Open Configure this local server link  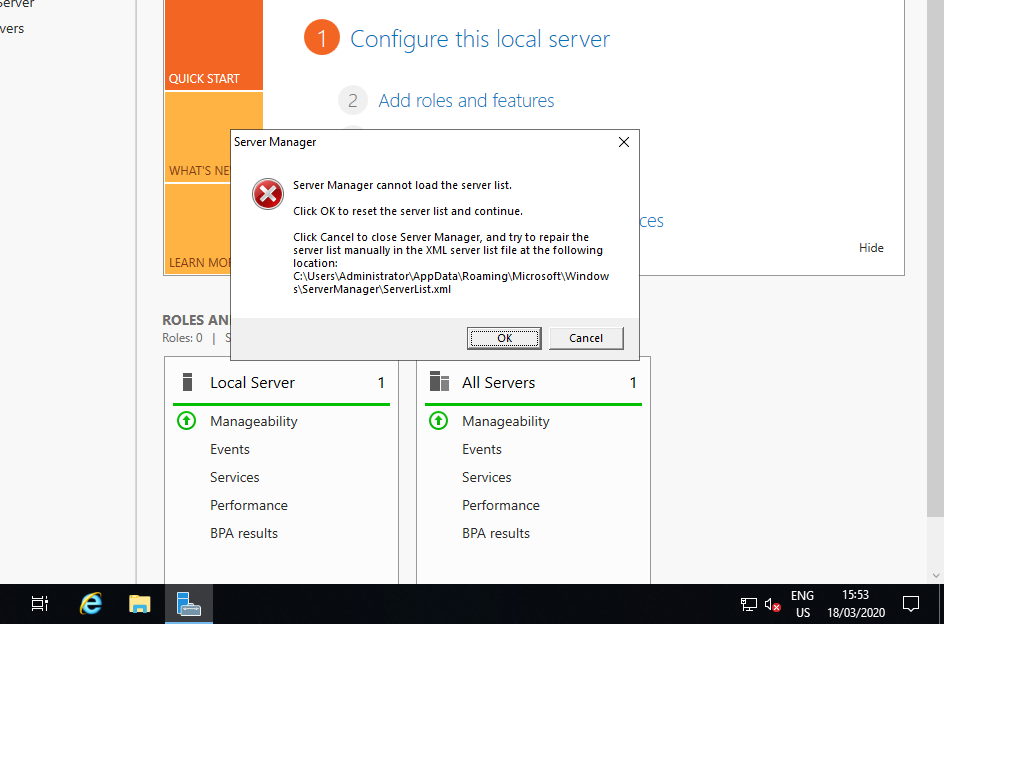point(479,39)
